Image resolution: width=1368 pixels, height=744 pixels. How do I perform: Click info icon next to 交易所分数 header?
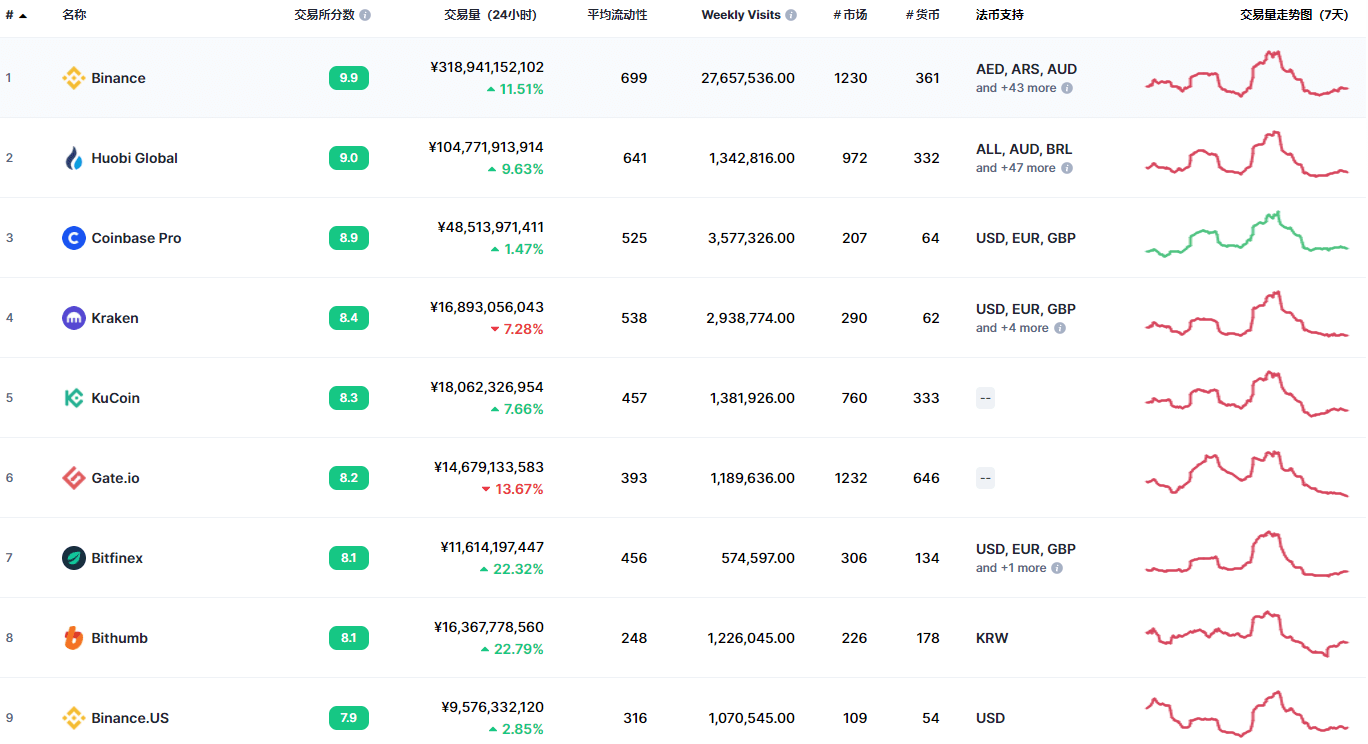click(x=365, y=15)
